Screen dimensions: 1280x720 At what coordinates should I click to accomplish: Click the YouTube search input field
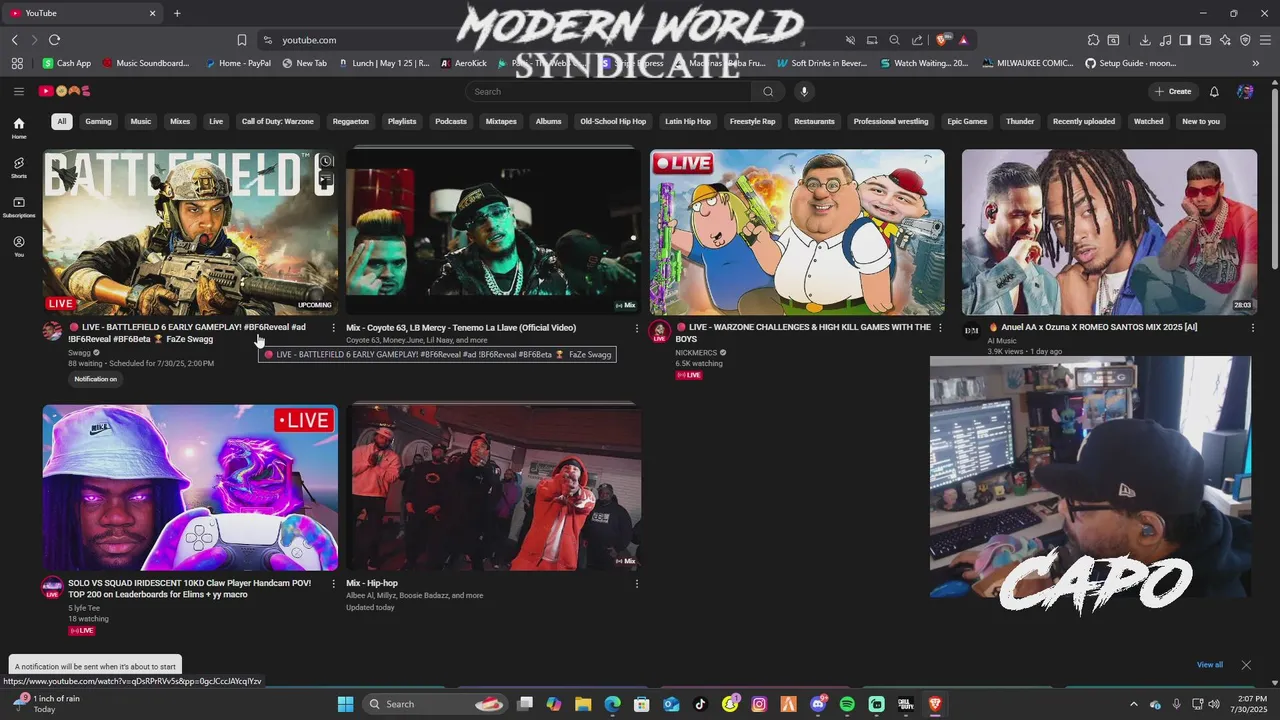[x=608, y=91]
